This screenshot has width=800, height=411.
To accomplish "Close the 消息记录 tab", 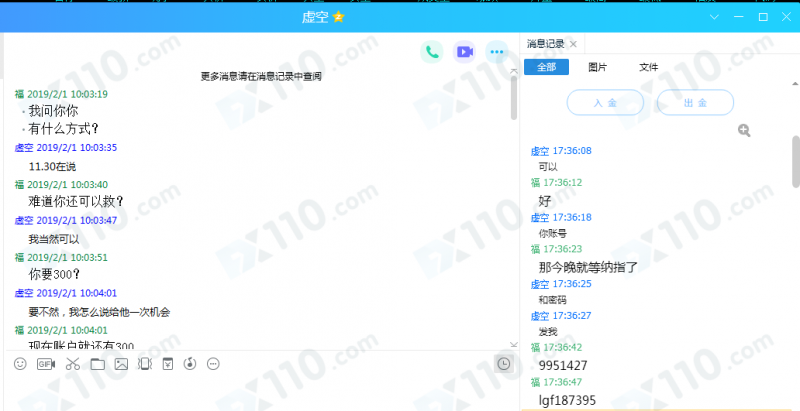I will pyautogui.click(x=573, y=44).
